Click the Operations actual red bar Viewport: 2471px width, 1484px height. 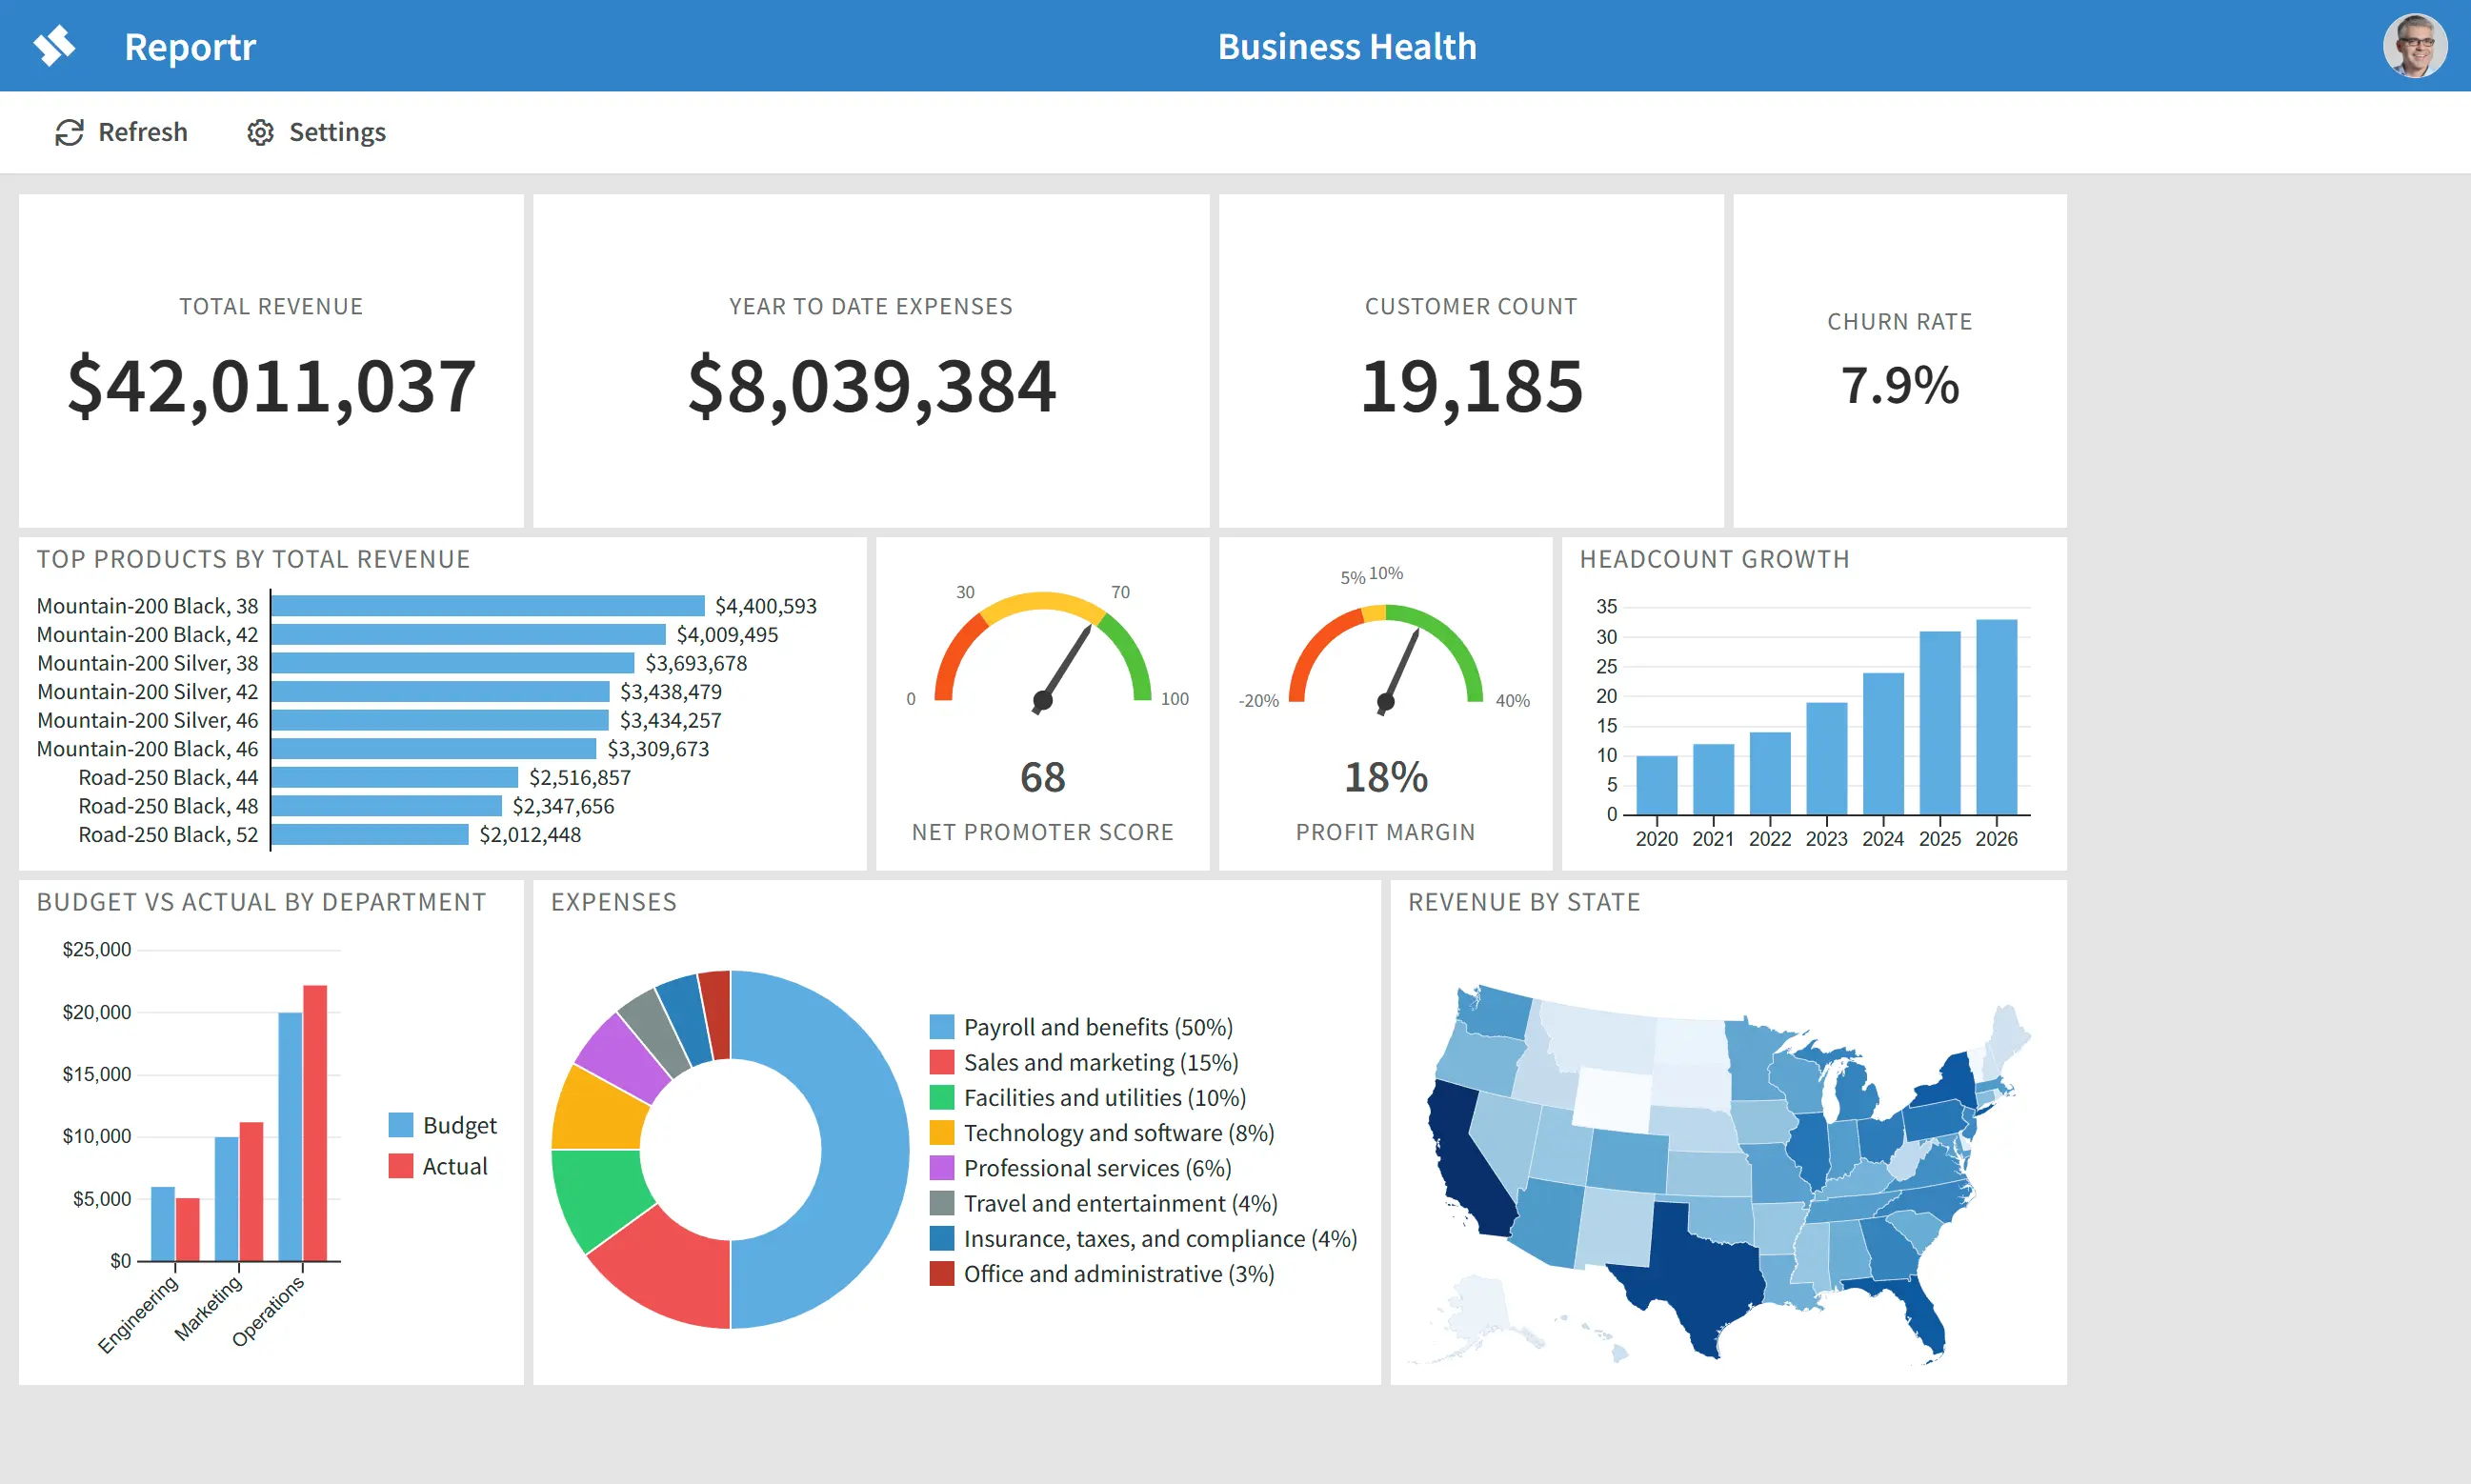[x=315, y=1123]
